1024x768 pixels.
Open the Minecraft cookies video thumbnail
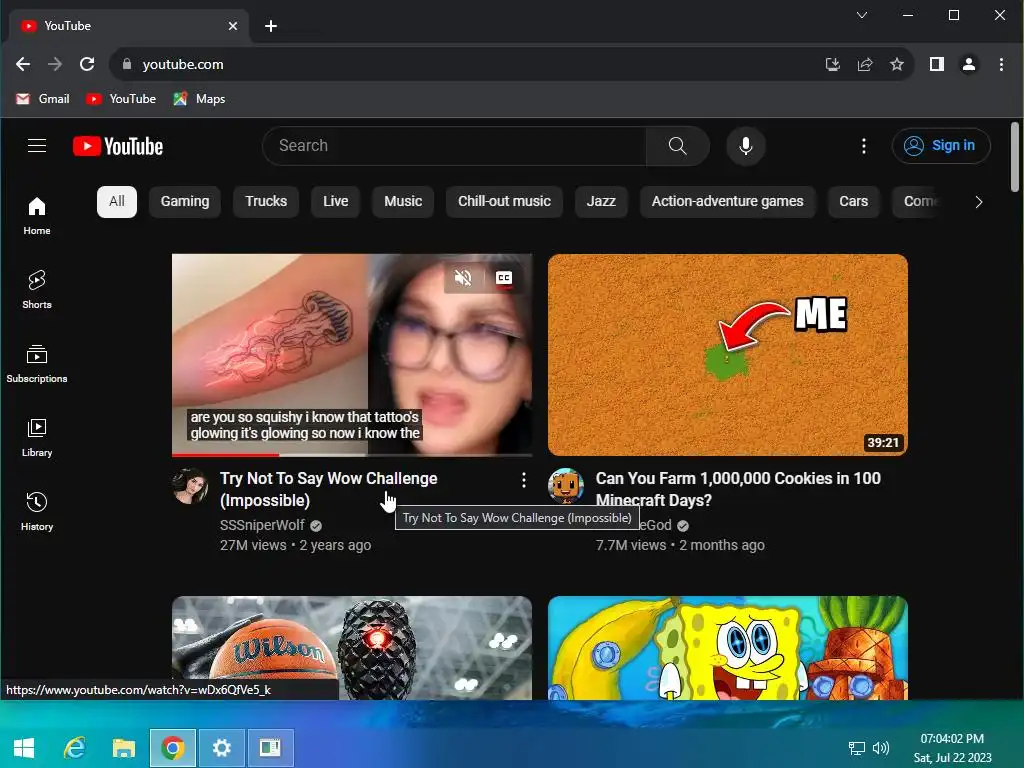pyautogui.click(x=728, y=355)
